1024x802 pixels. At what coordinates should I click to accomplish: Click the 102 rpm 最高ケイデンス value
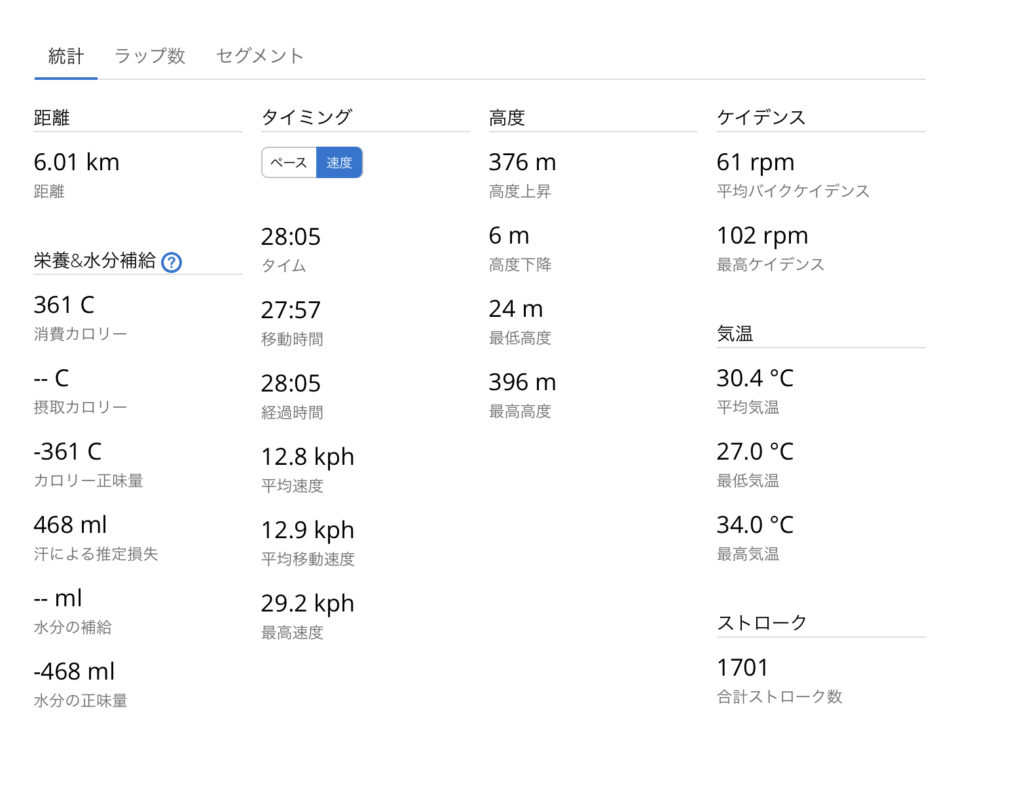click(x=762, y=236)
